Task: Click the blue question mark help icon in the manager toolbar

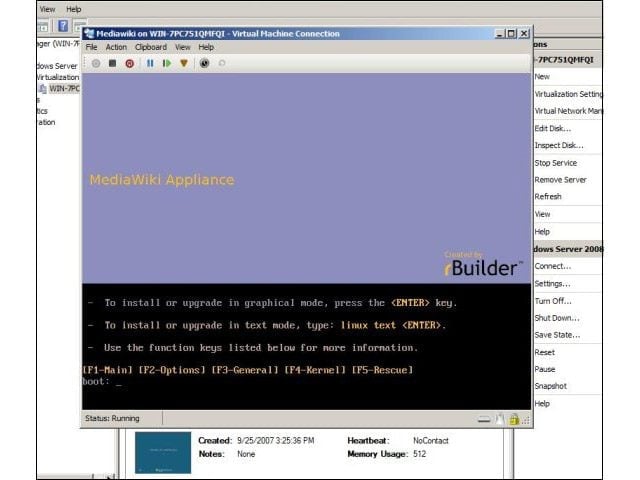Action: [x=63, y=26]
